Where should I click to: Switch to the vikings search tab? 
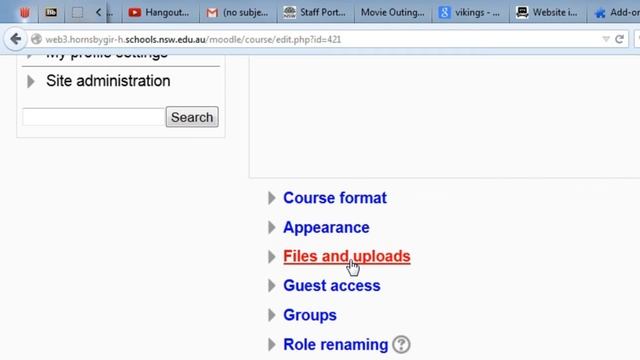click(x=470, y=12)
